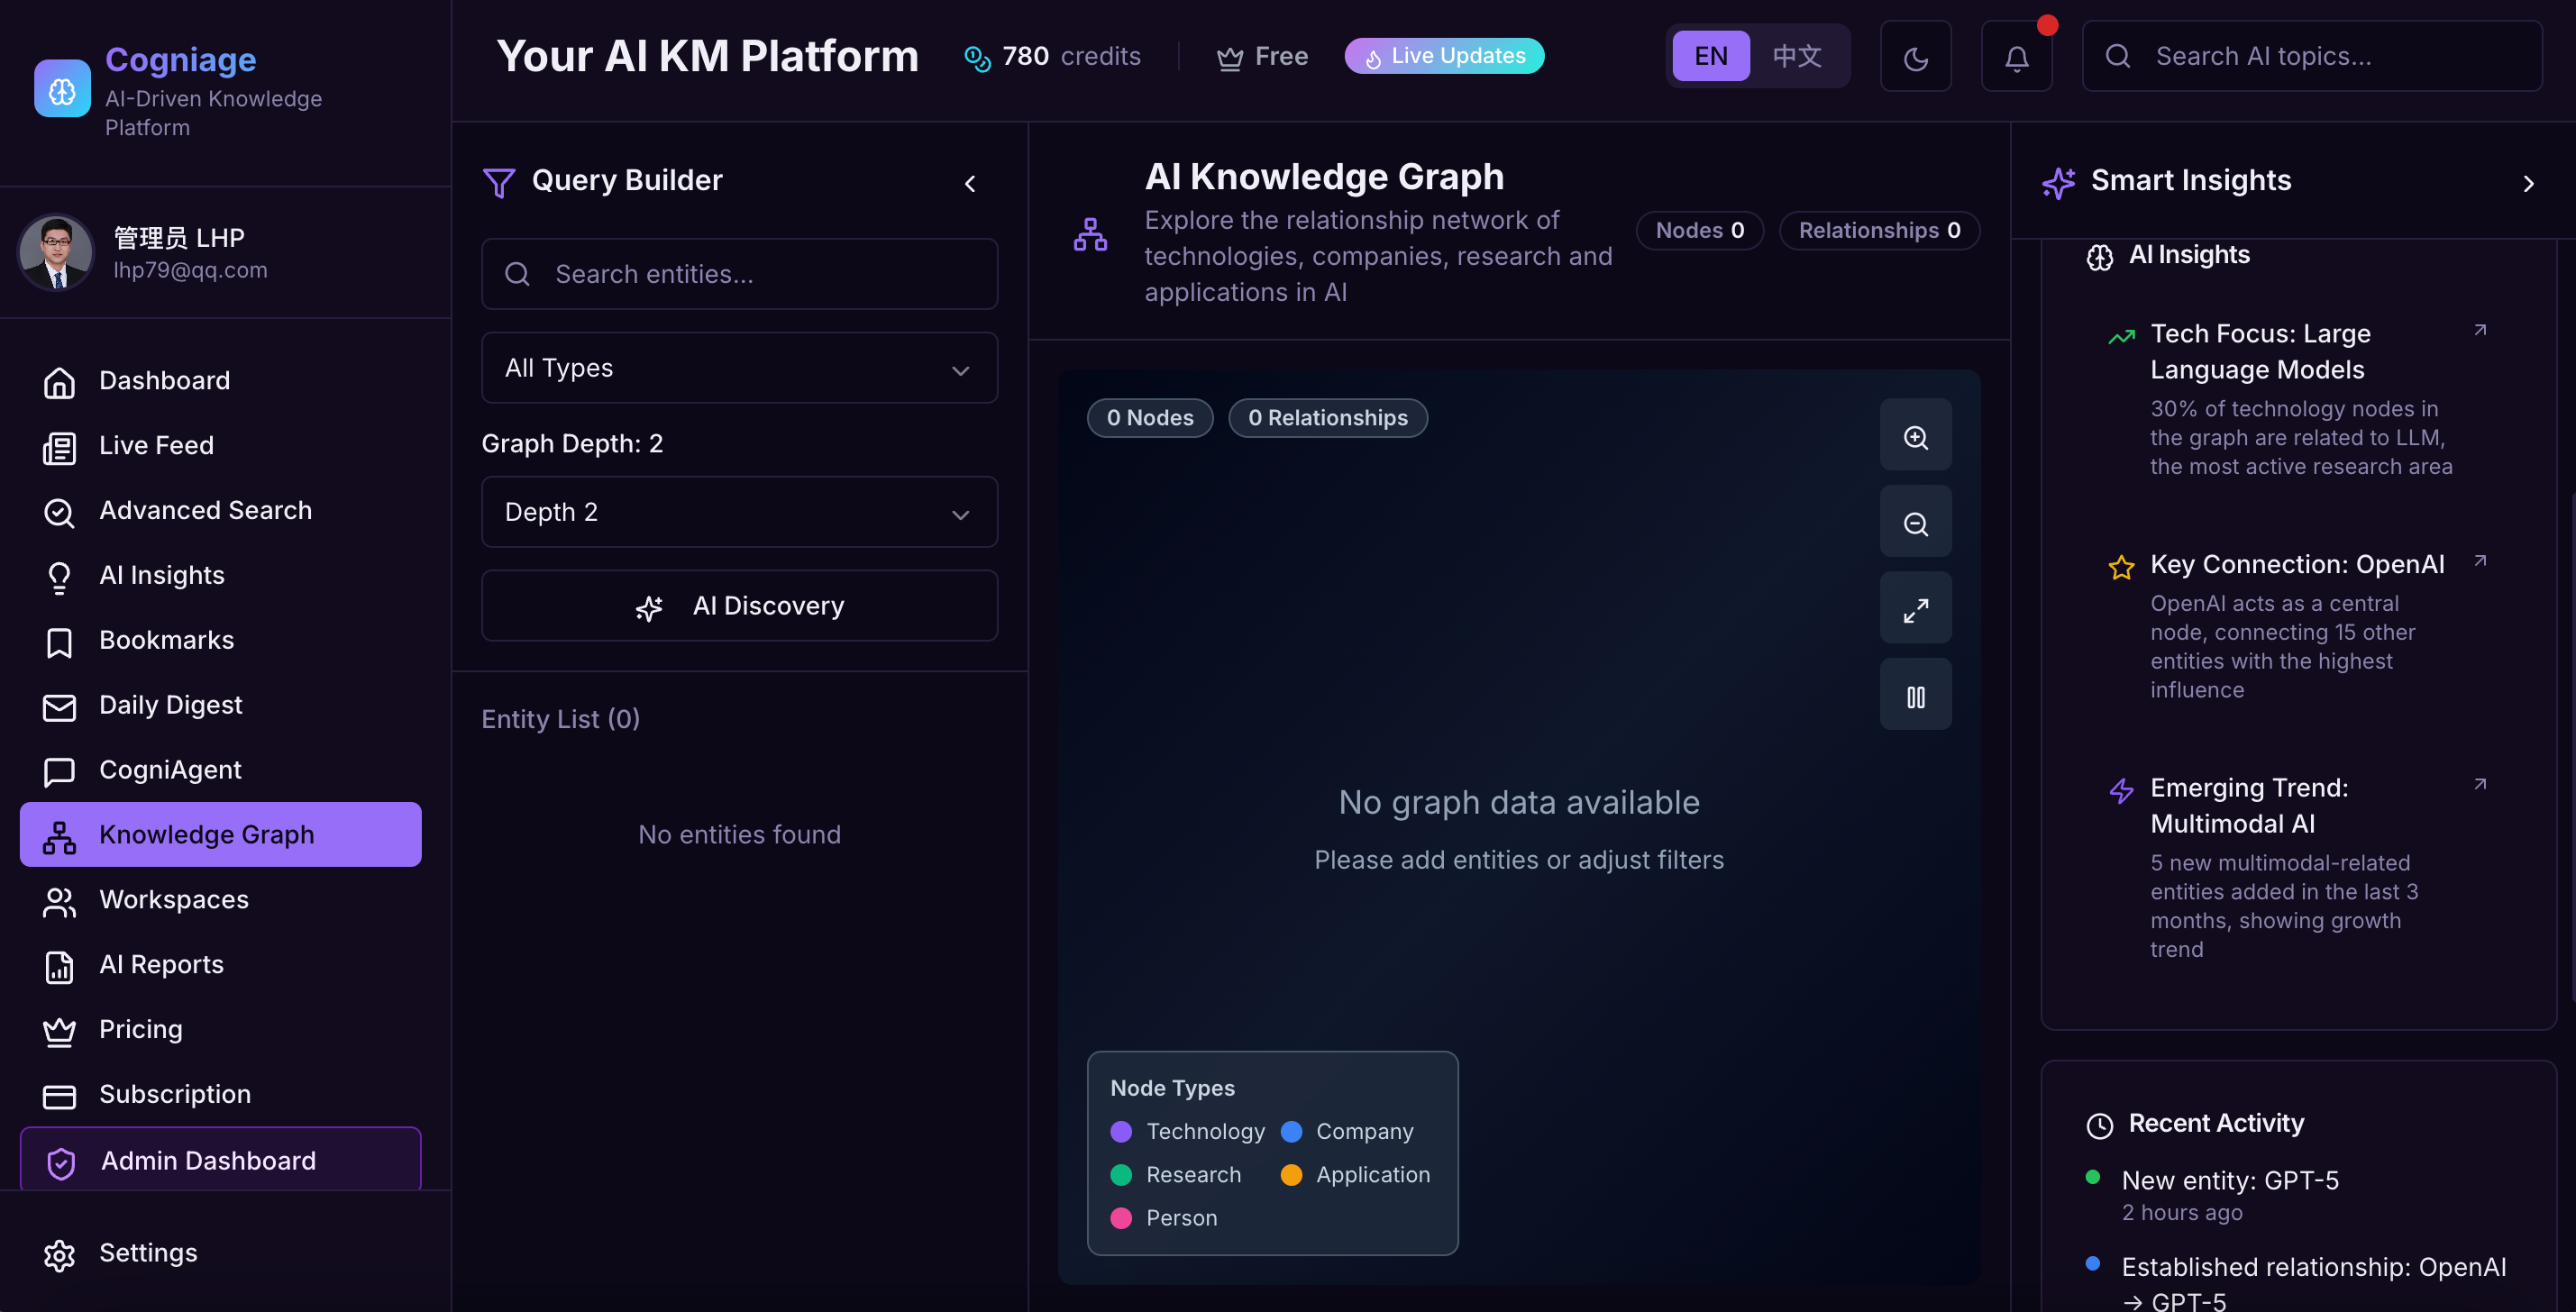The height and width of the screenshot is (1312, 2576).
Task: Zoom in on the knowledge graph
Action: [1915, 436]
